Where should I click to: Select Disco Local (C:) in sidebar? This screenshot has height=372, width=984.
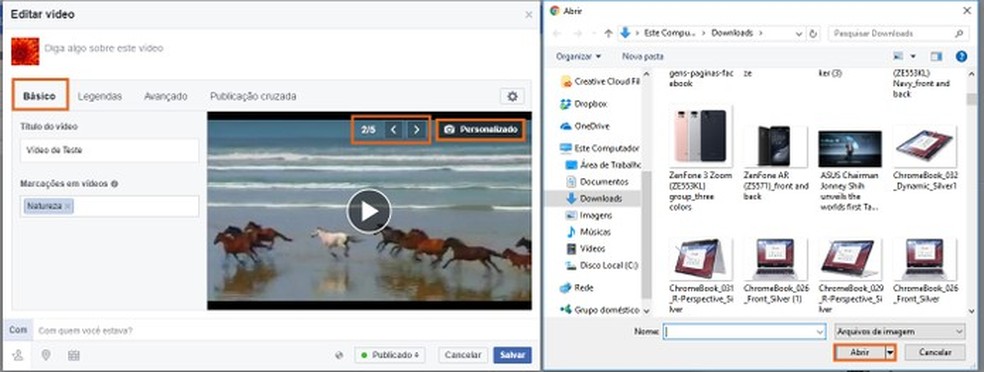(601, 265)
